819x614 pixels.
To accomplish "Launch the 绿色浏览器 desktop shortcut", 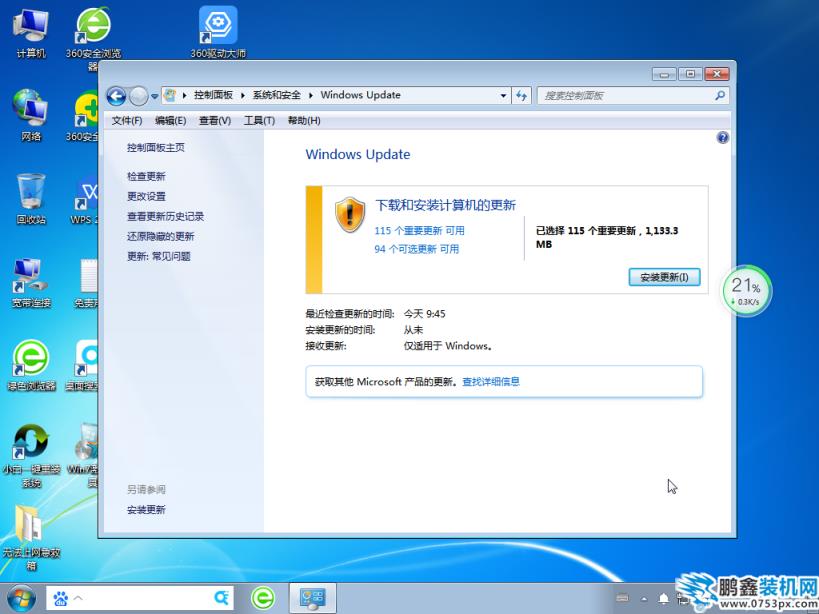I will click(x=31, y=365).
